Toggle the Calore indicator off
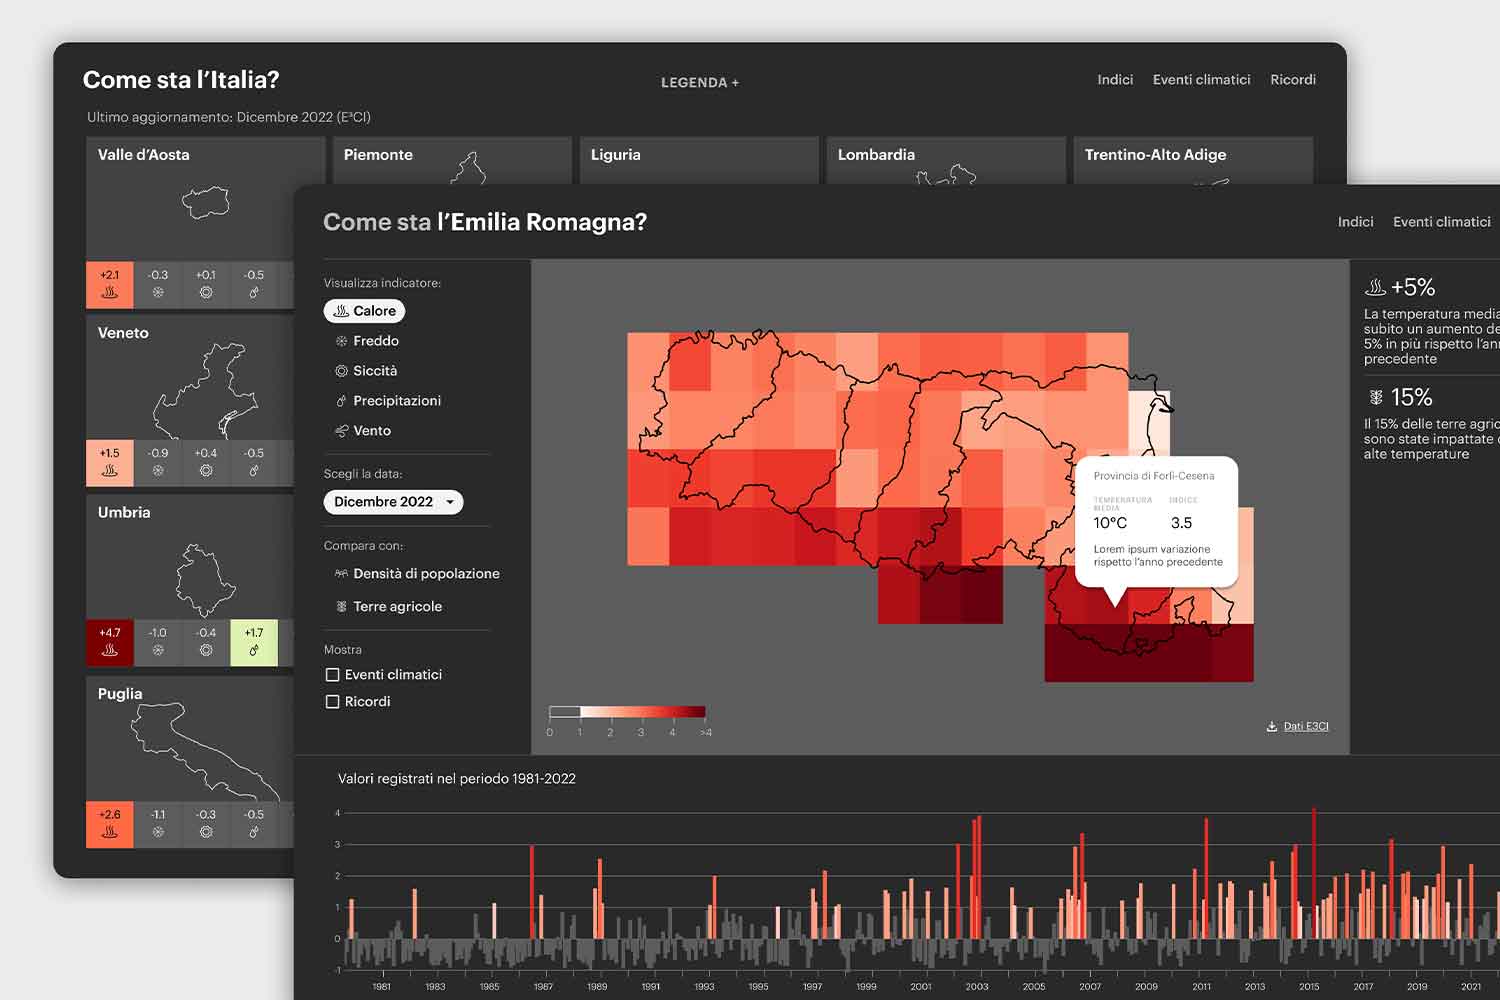The height and width of the screenshot is (1000, 1500). 364,311
